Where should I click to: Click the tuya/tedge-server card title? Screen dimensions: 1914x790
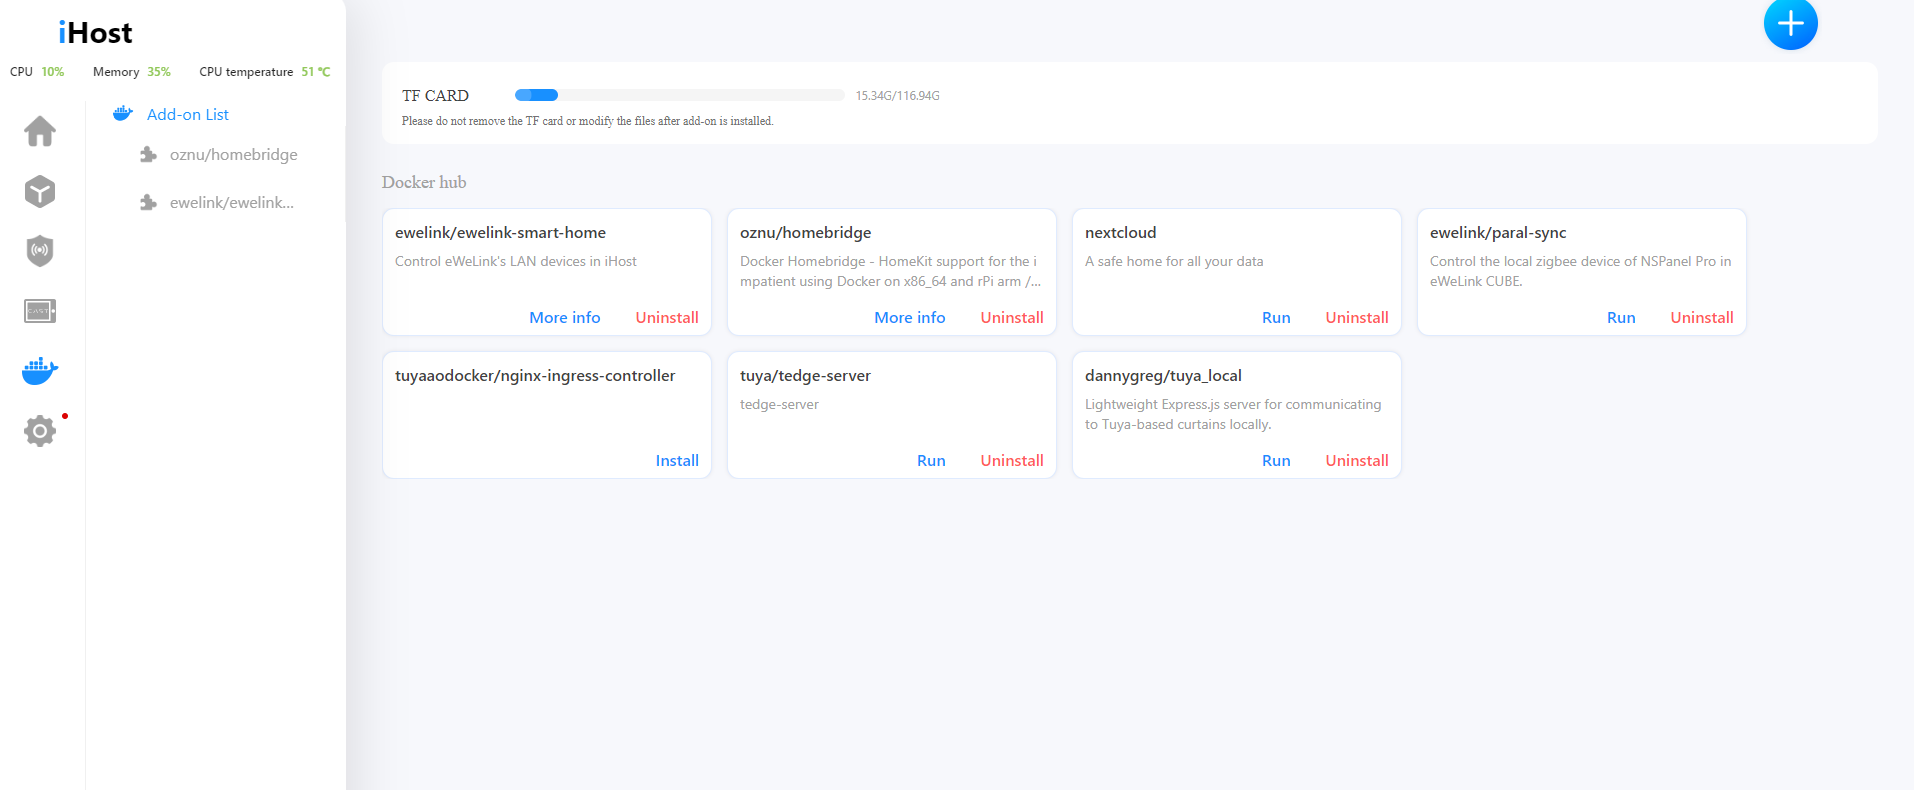[805, 375]
